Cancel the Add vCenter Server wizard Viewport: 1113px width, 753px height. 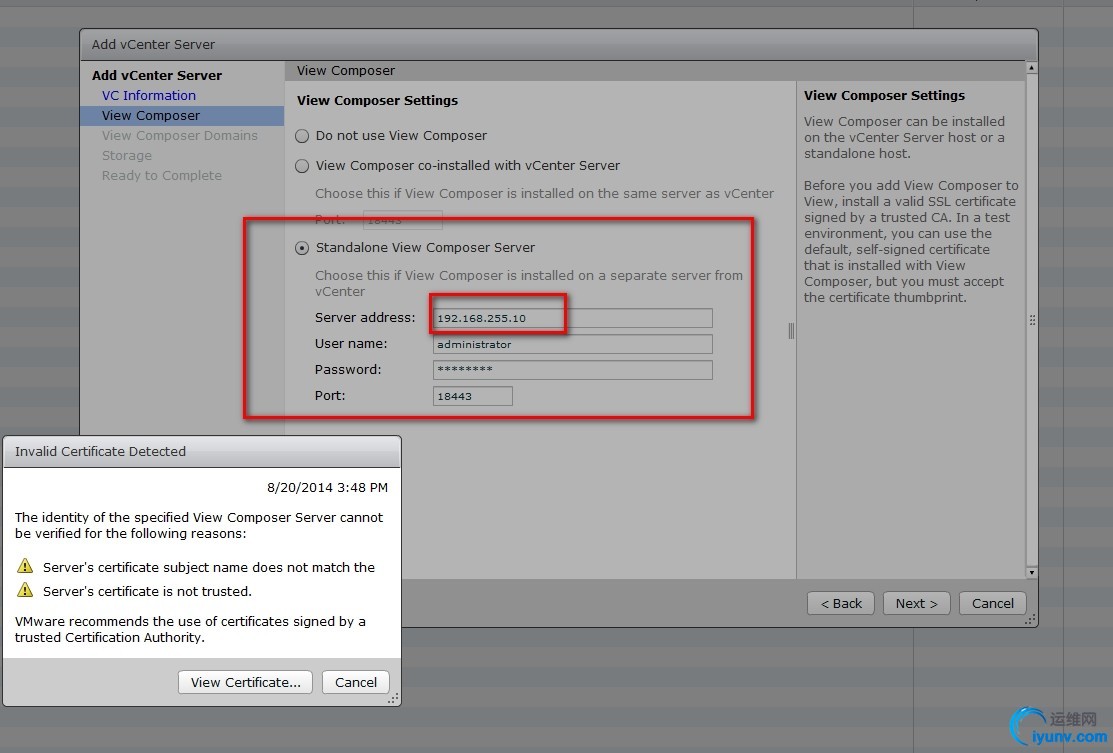pos(992,603)
